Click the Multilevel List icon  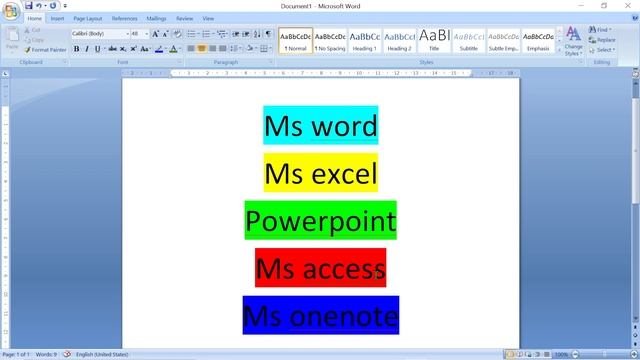[x=221, y=34]
